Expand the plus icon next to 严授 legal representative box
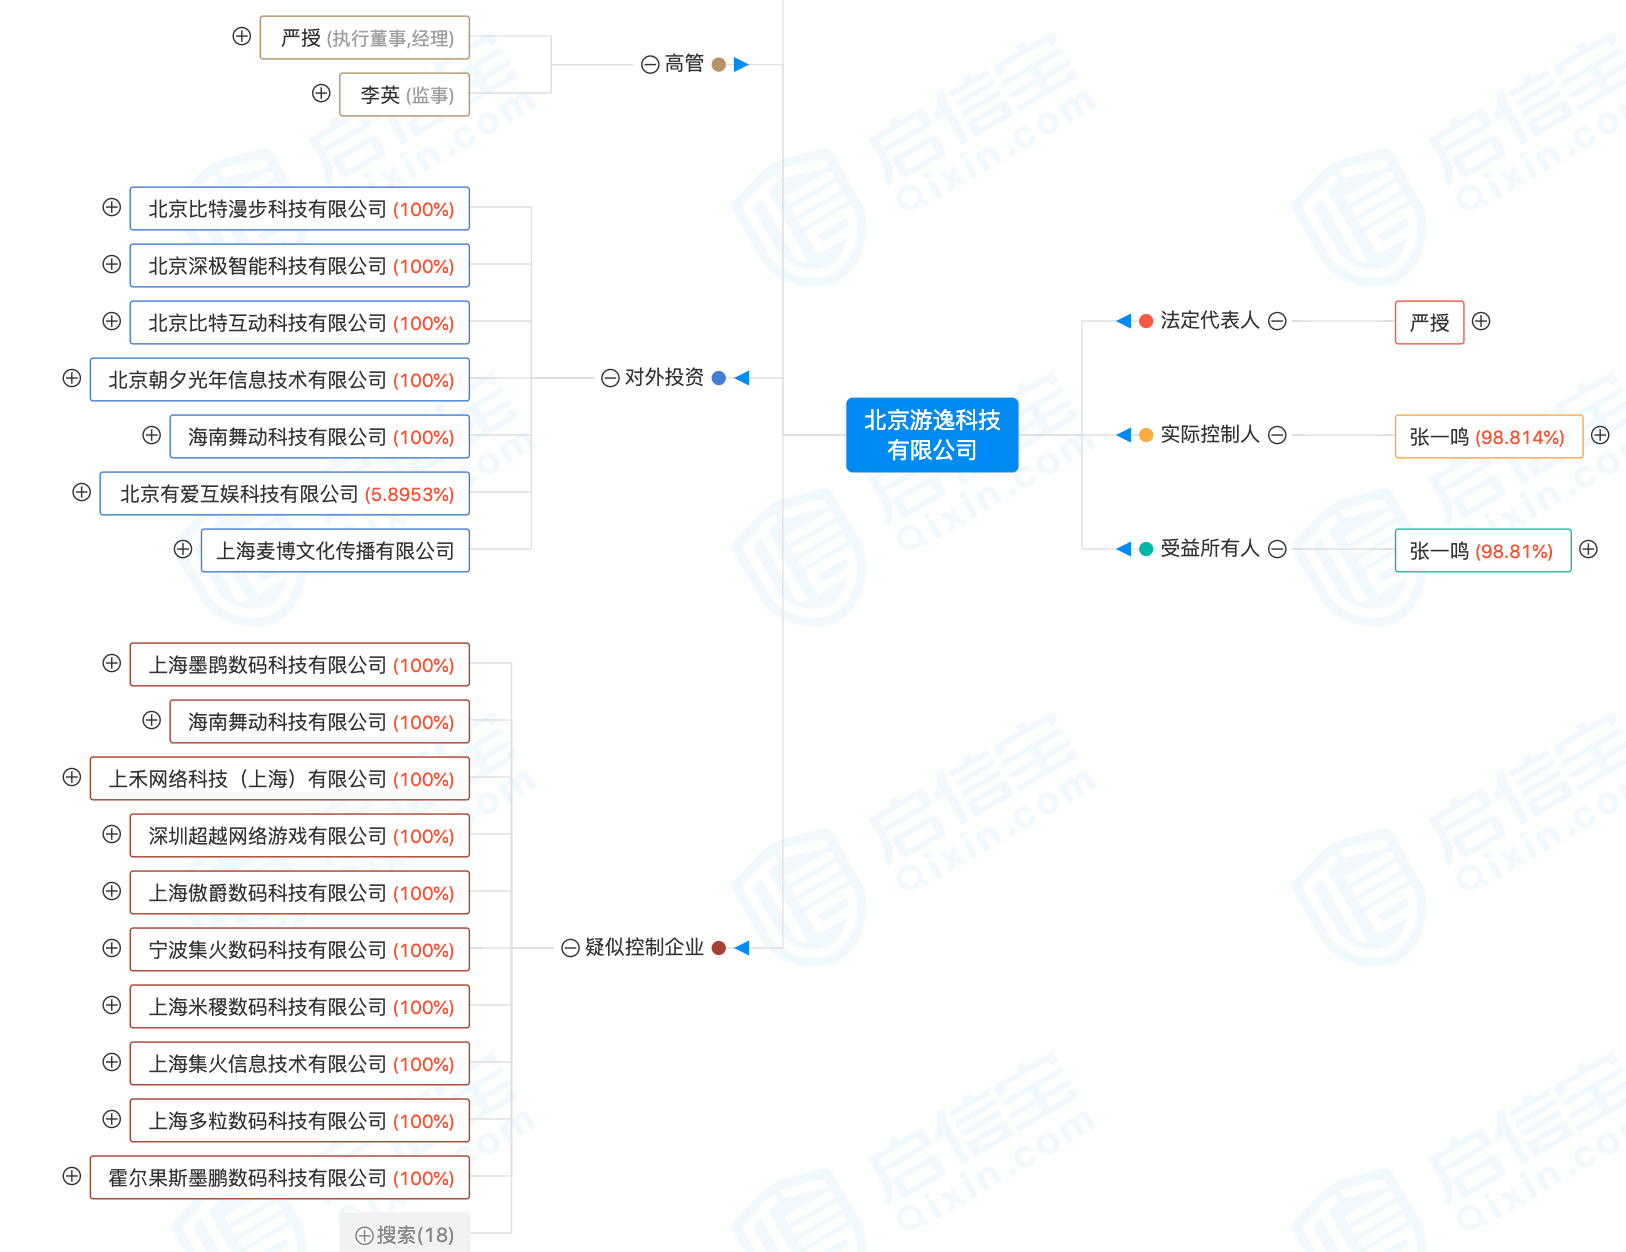1626x1252 pixels. coord(1482,322)
